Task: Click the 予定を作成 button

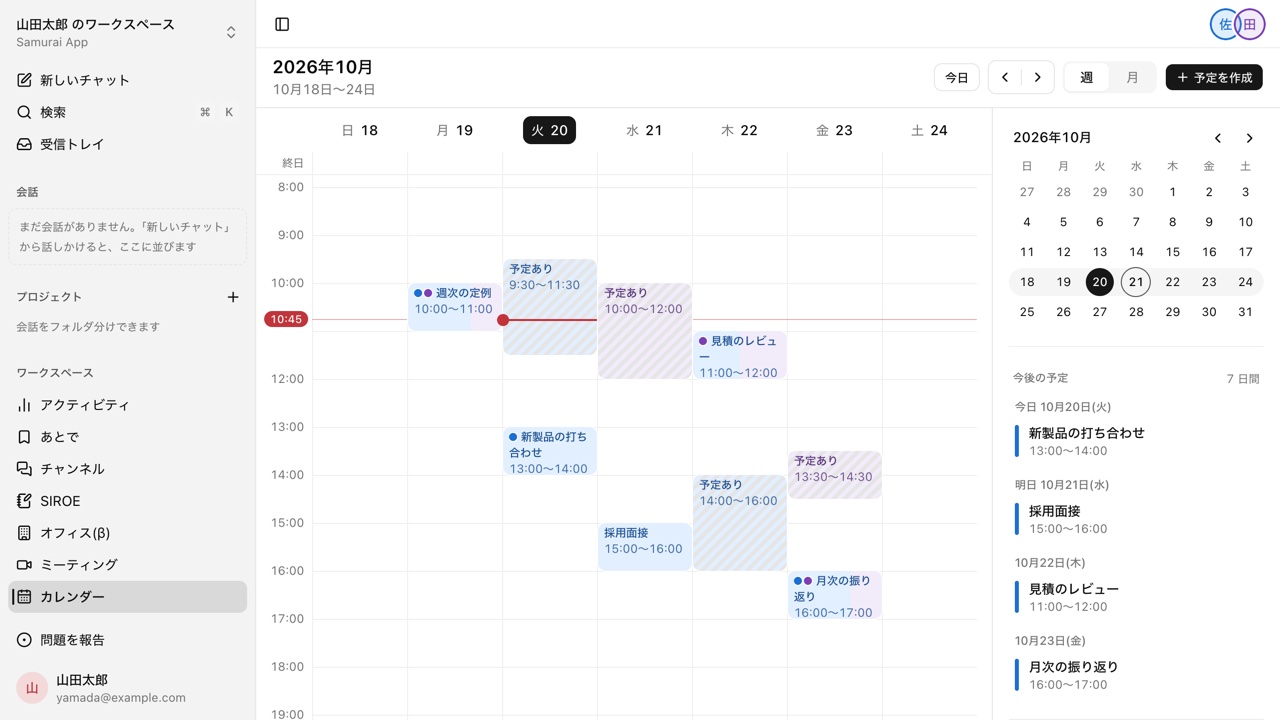Action: pos(1214,78)
